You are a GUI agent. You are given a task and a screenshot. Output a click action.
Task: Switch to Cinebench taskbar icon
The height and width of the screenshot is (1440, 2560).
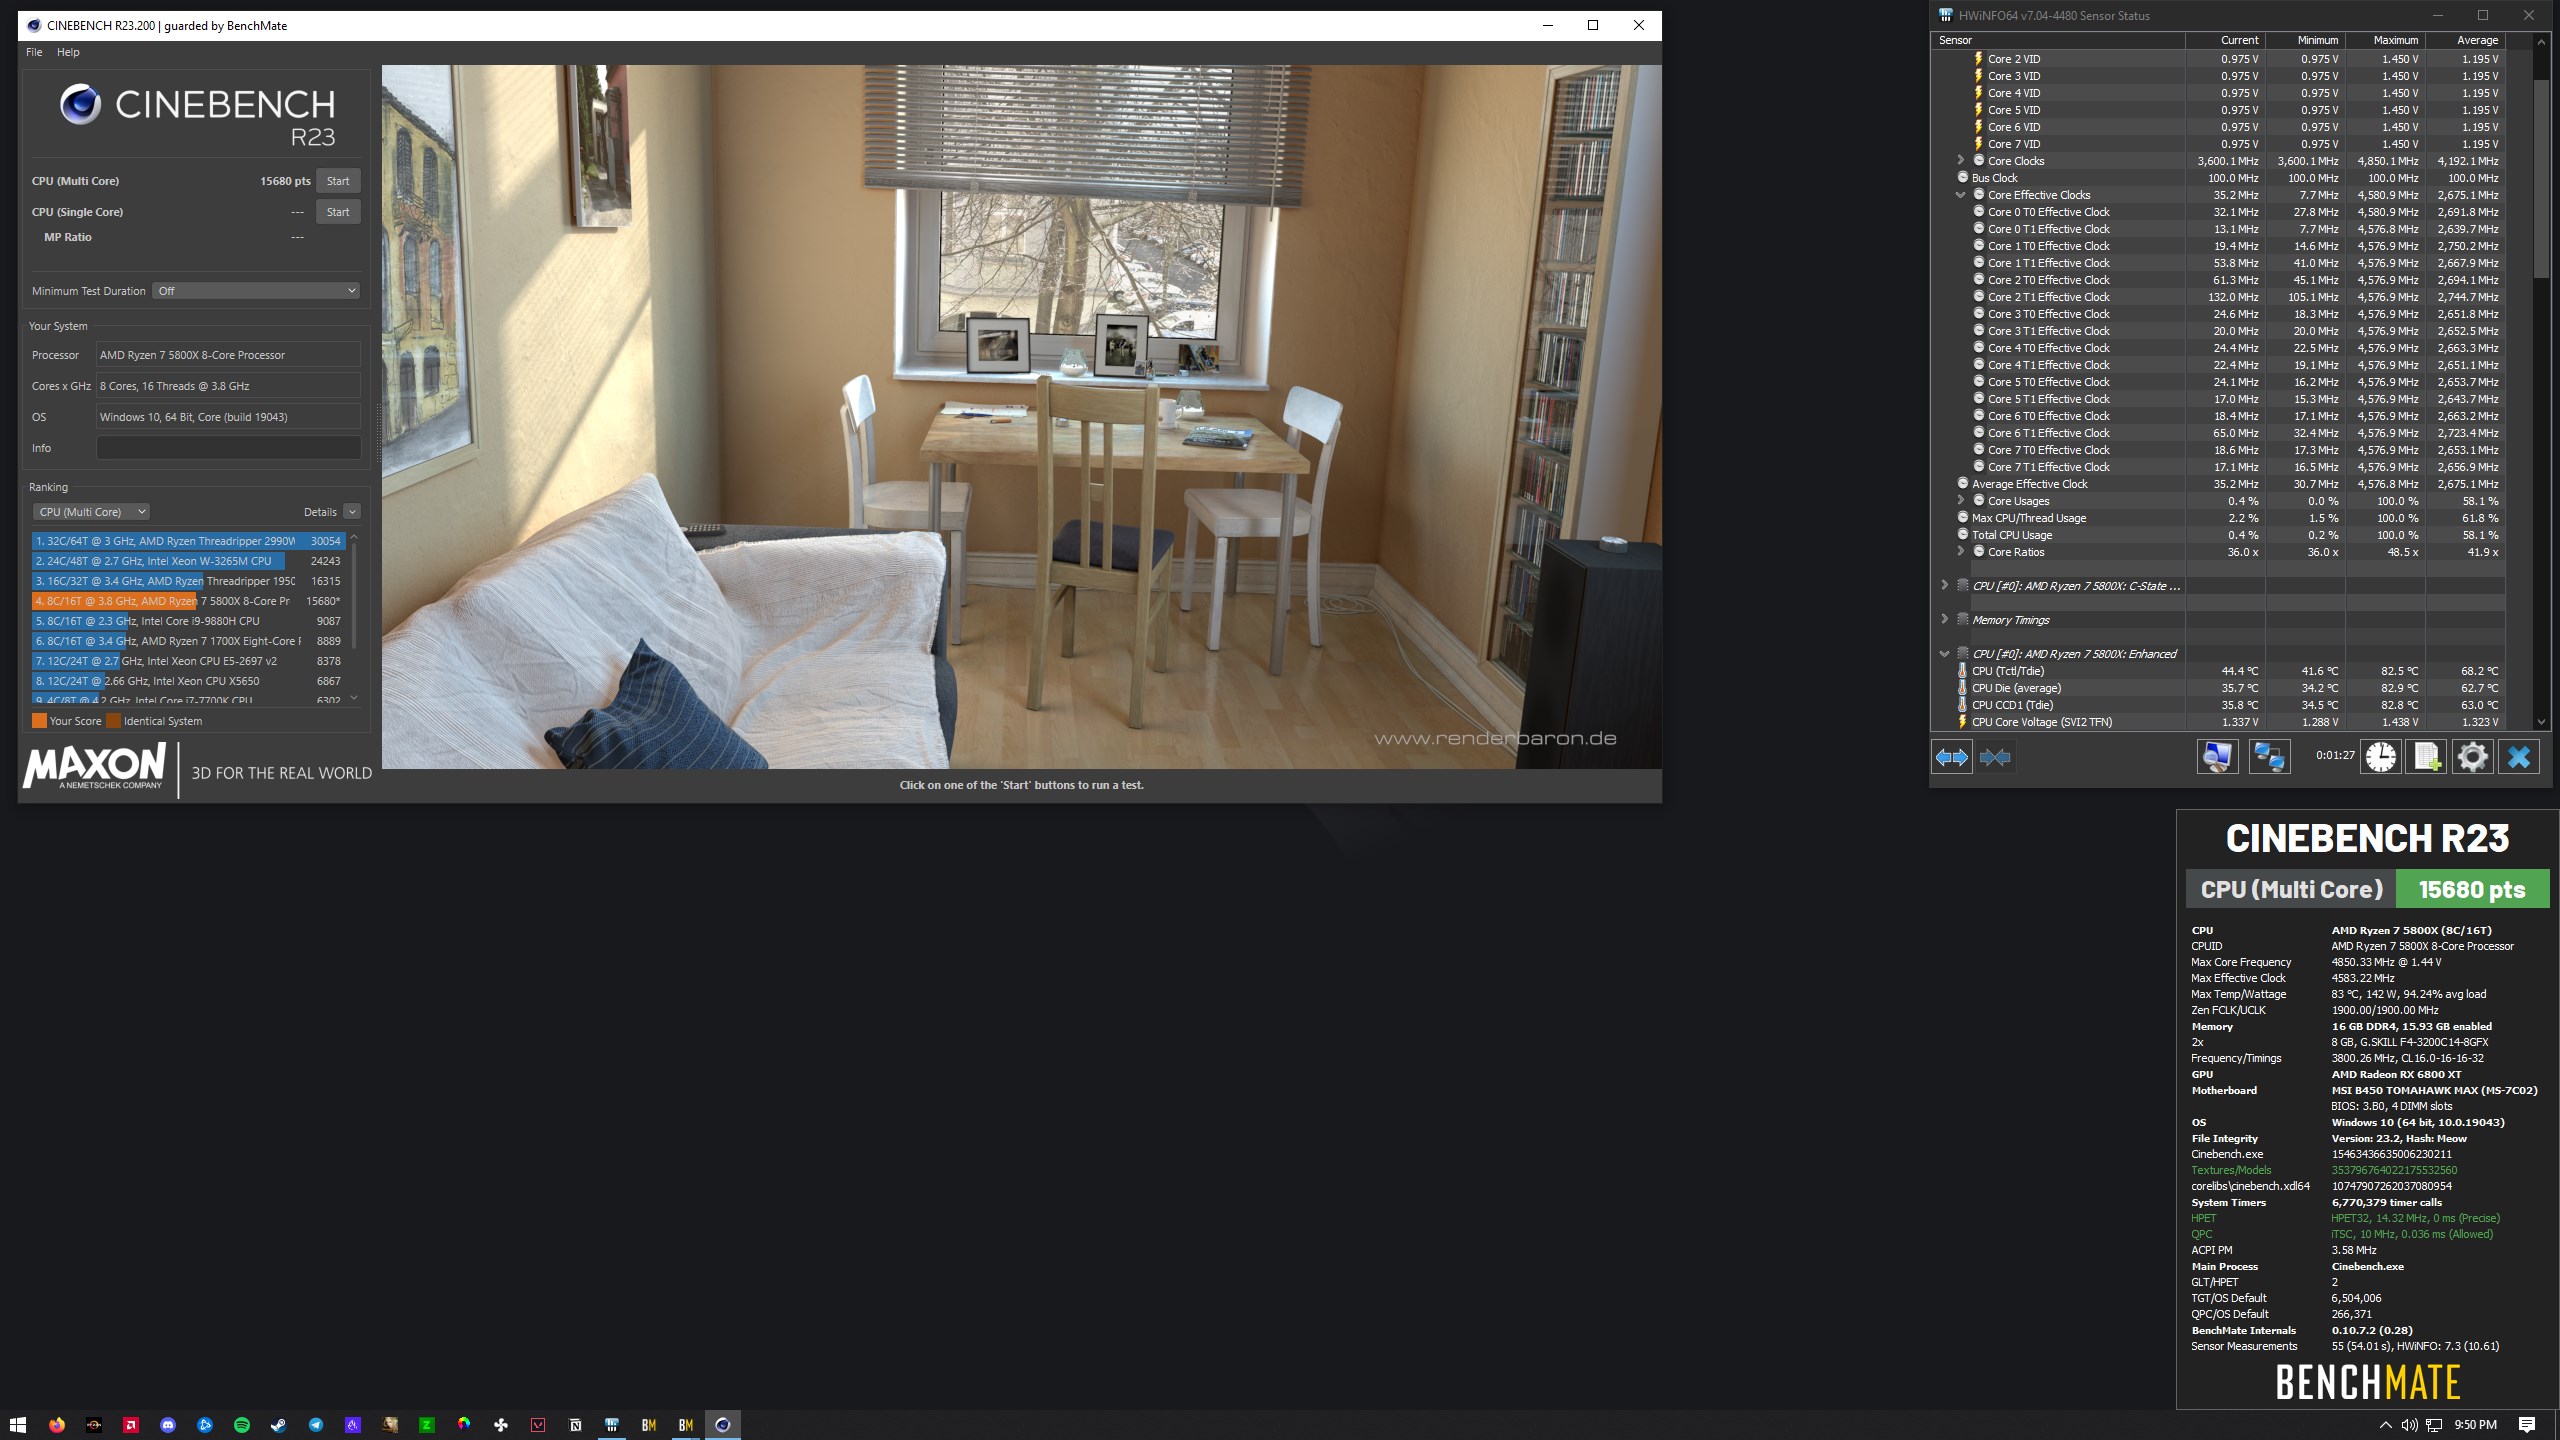point(723,1425)
